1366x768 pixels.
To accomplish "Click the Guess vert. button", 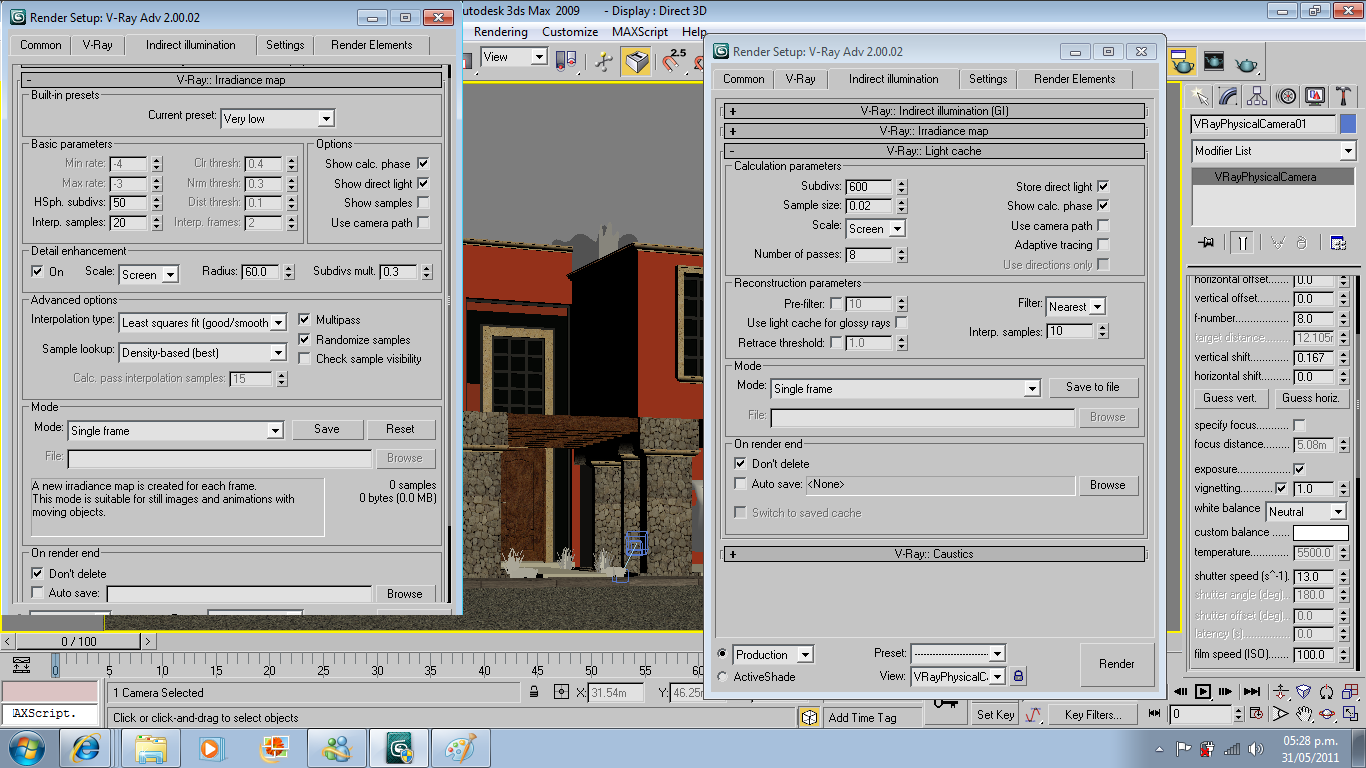I will click(1230, 398).
